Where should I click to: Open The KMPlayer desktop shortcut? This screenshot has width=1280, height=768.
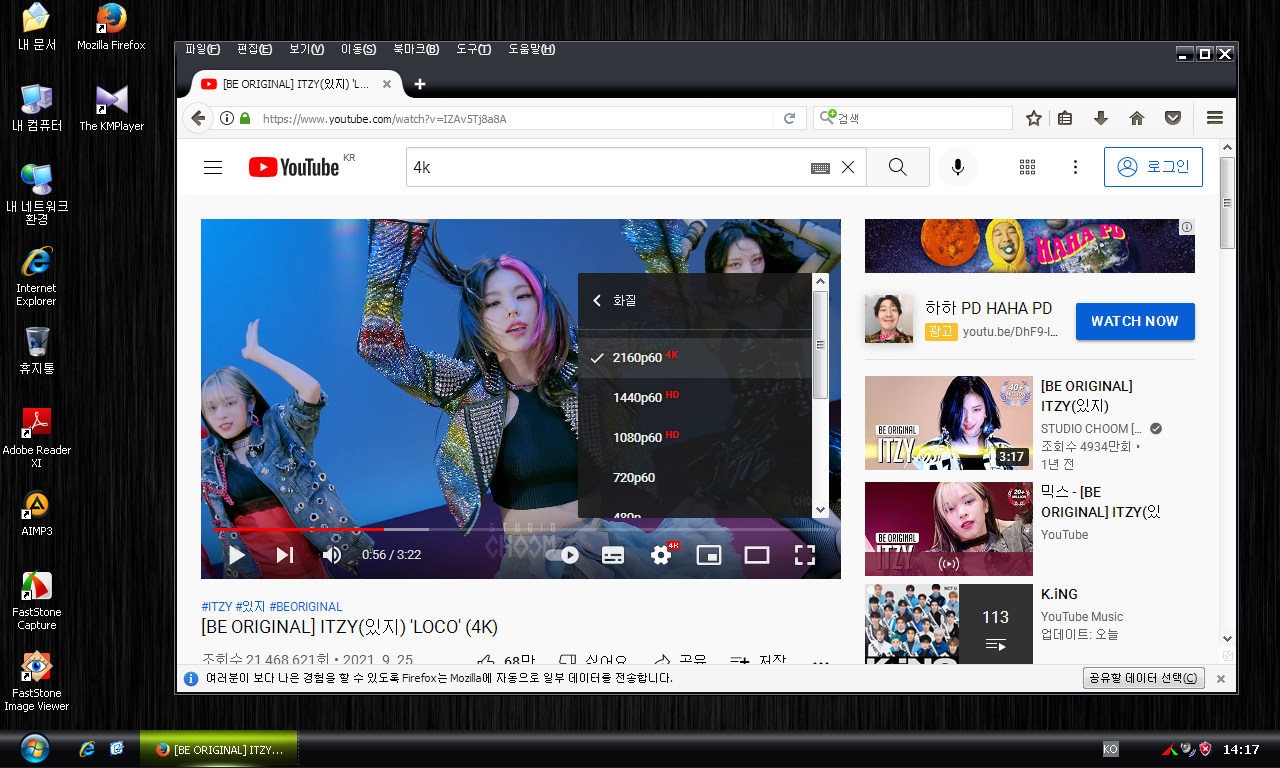pyautogui.click(x=111, y=108)
